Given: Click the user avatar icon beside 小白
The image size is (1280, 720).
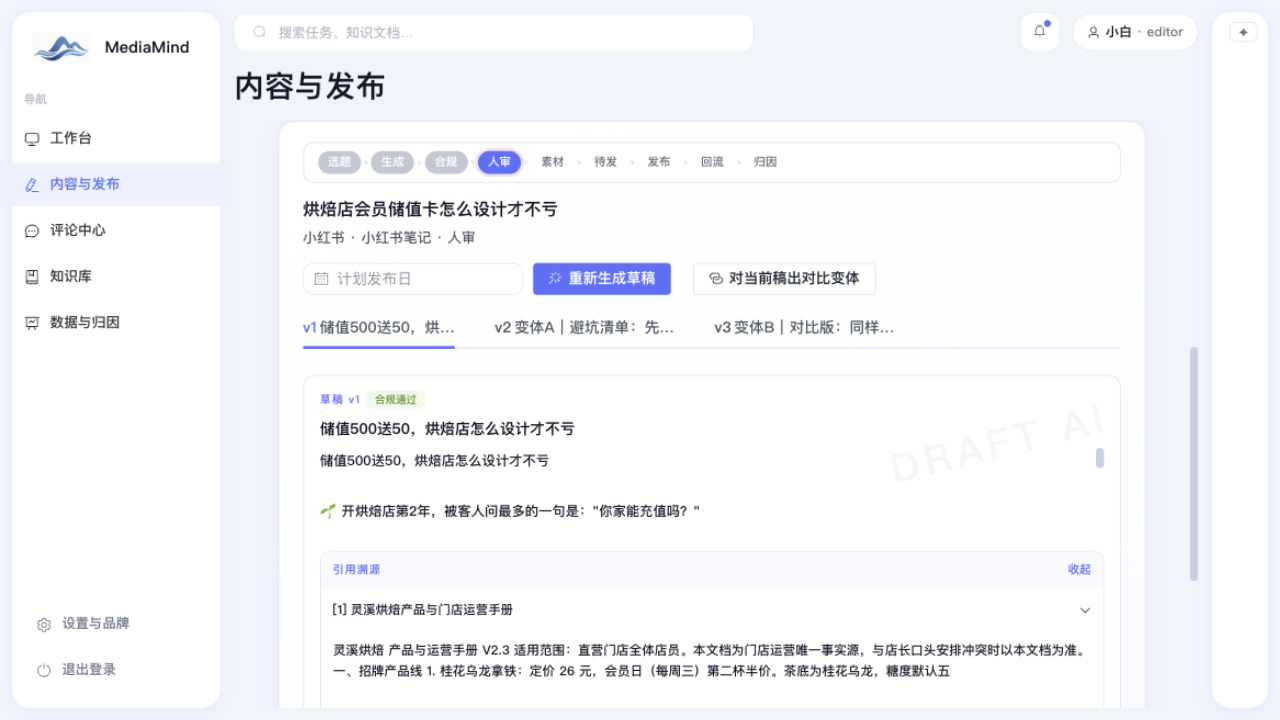Looking at the screenshot, I should point(1093,32).
